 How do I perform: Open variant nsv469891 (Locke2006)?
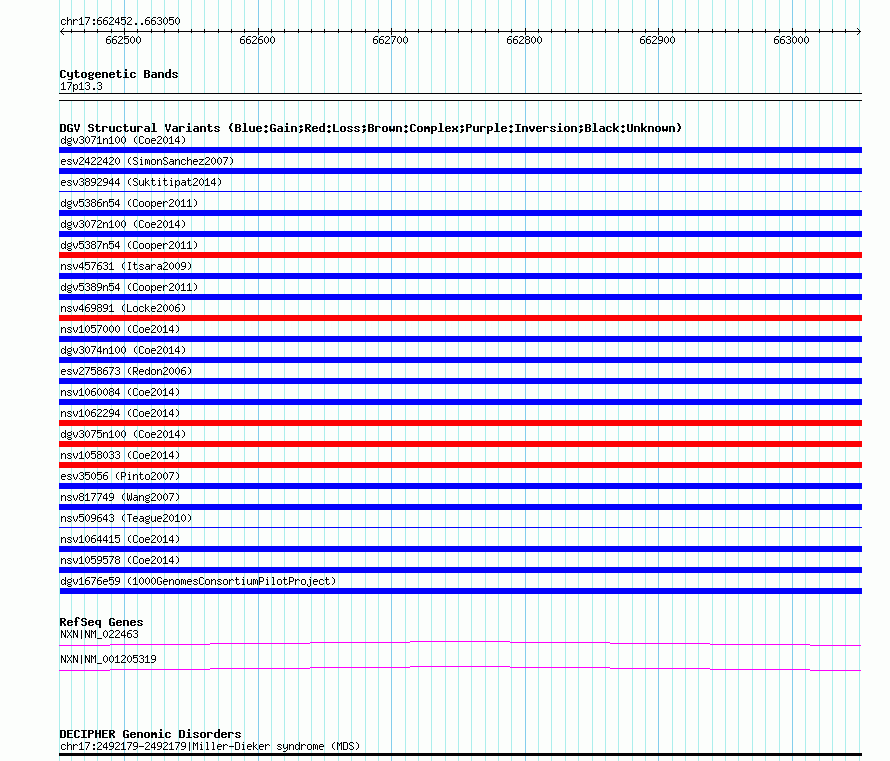point(123,308)
